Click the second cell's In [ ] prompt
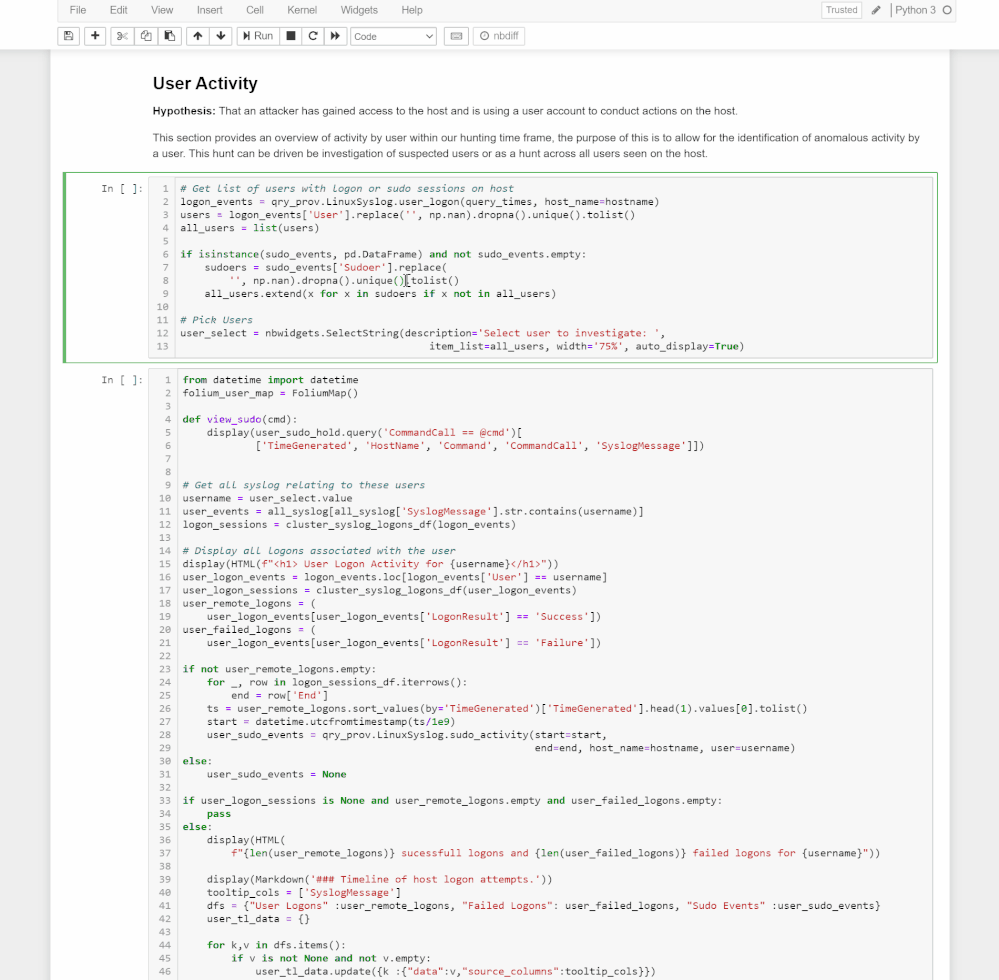 [122, 380]
